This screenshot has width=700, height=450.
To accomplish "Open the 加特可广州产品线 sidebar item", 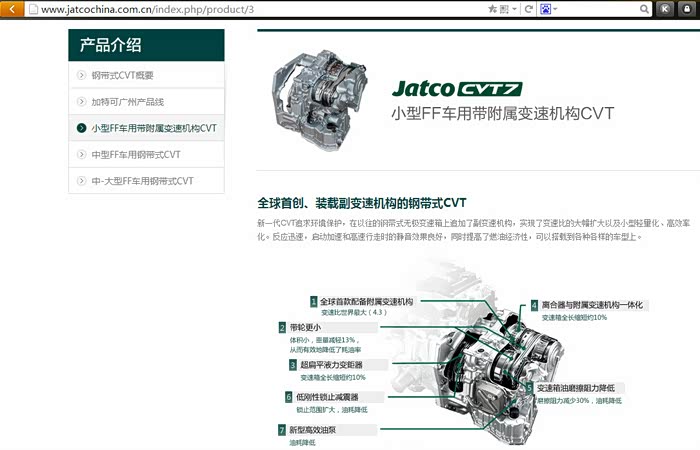I will tap(146, 102).
